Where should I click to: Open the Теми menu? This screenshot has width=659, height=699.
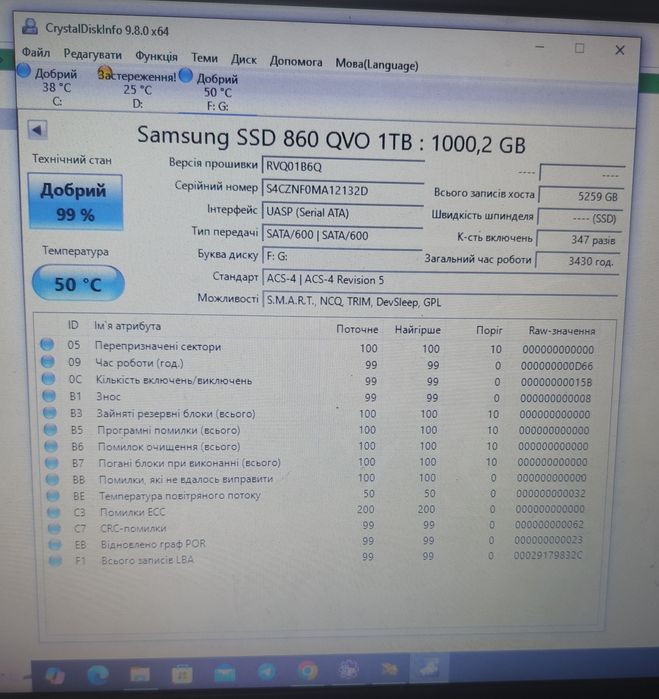[204, 58]
